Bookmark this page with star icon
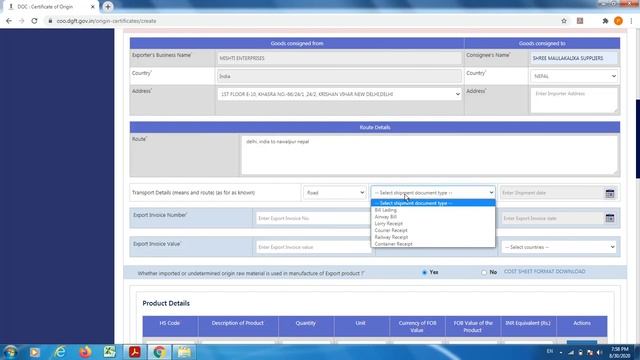Image resolution: width=640 pixels, height=360 pixels. (x=564, y=21)
